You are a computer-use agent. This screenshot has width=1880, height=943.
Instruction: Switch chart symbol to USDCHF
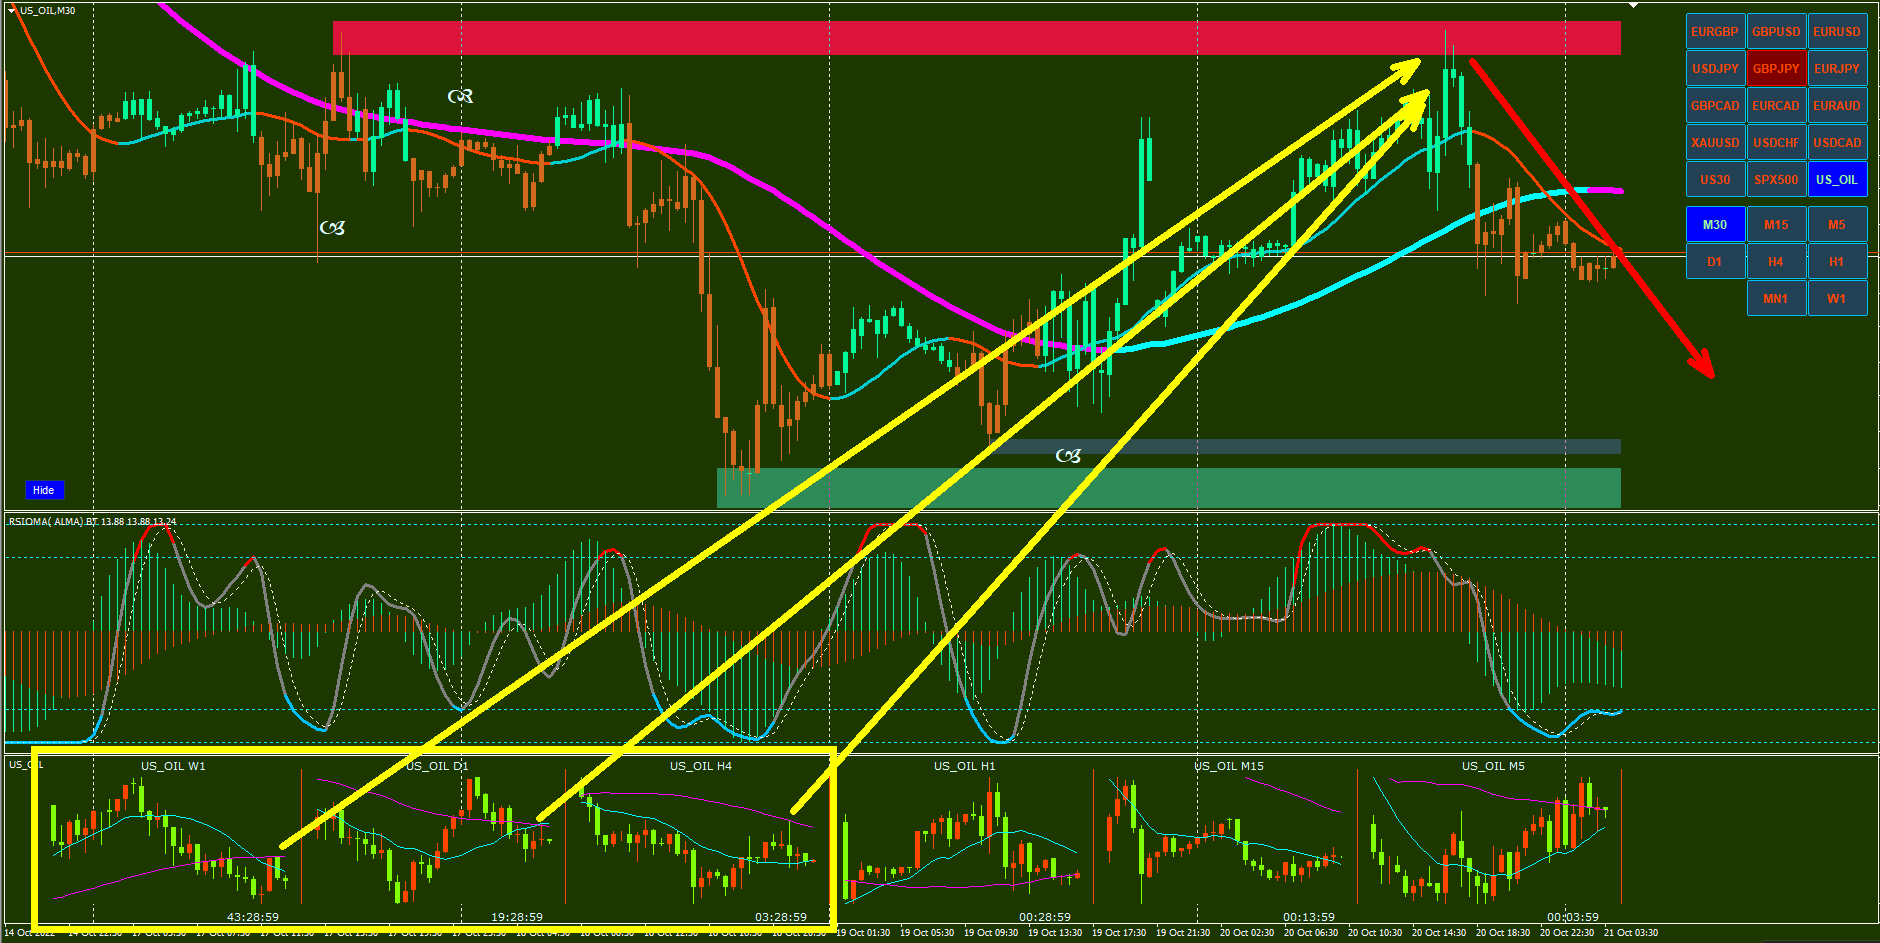tap(1776, 143)
